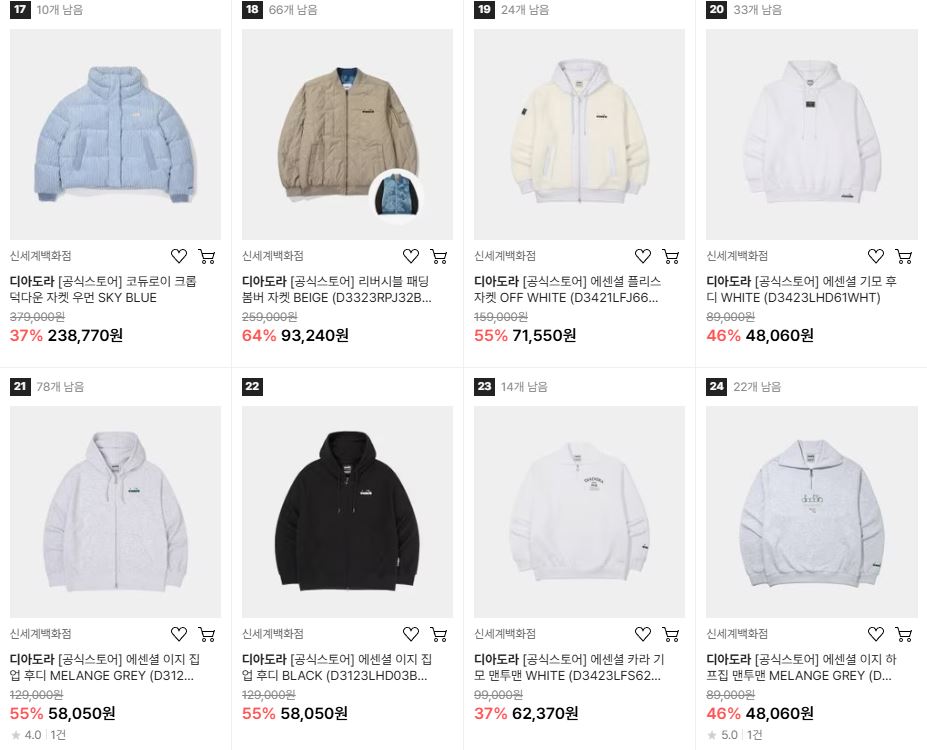Add white essential hoodie to cart
This screenshot has width=927, height=750.
[x=903, y=257]
